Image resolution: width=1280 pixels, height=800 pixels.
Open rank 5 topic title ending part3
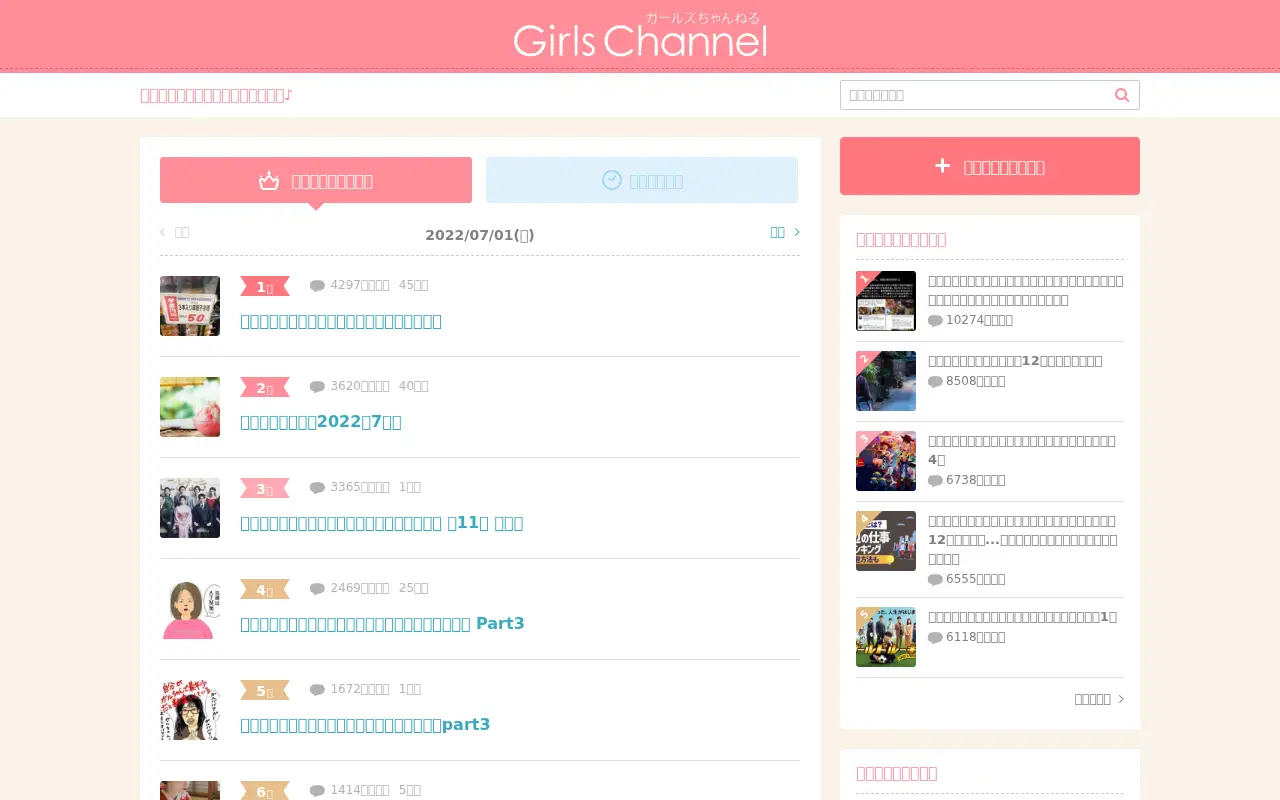[365, 725]
